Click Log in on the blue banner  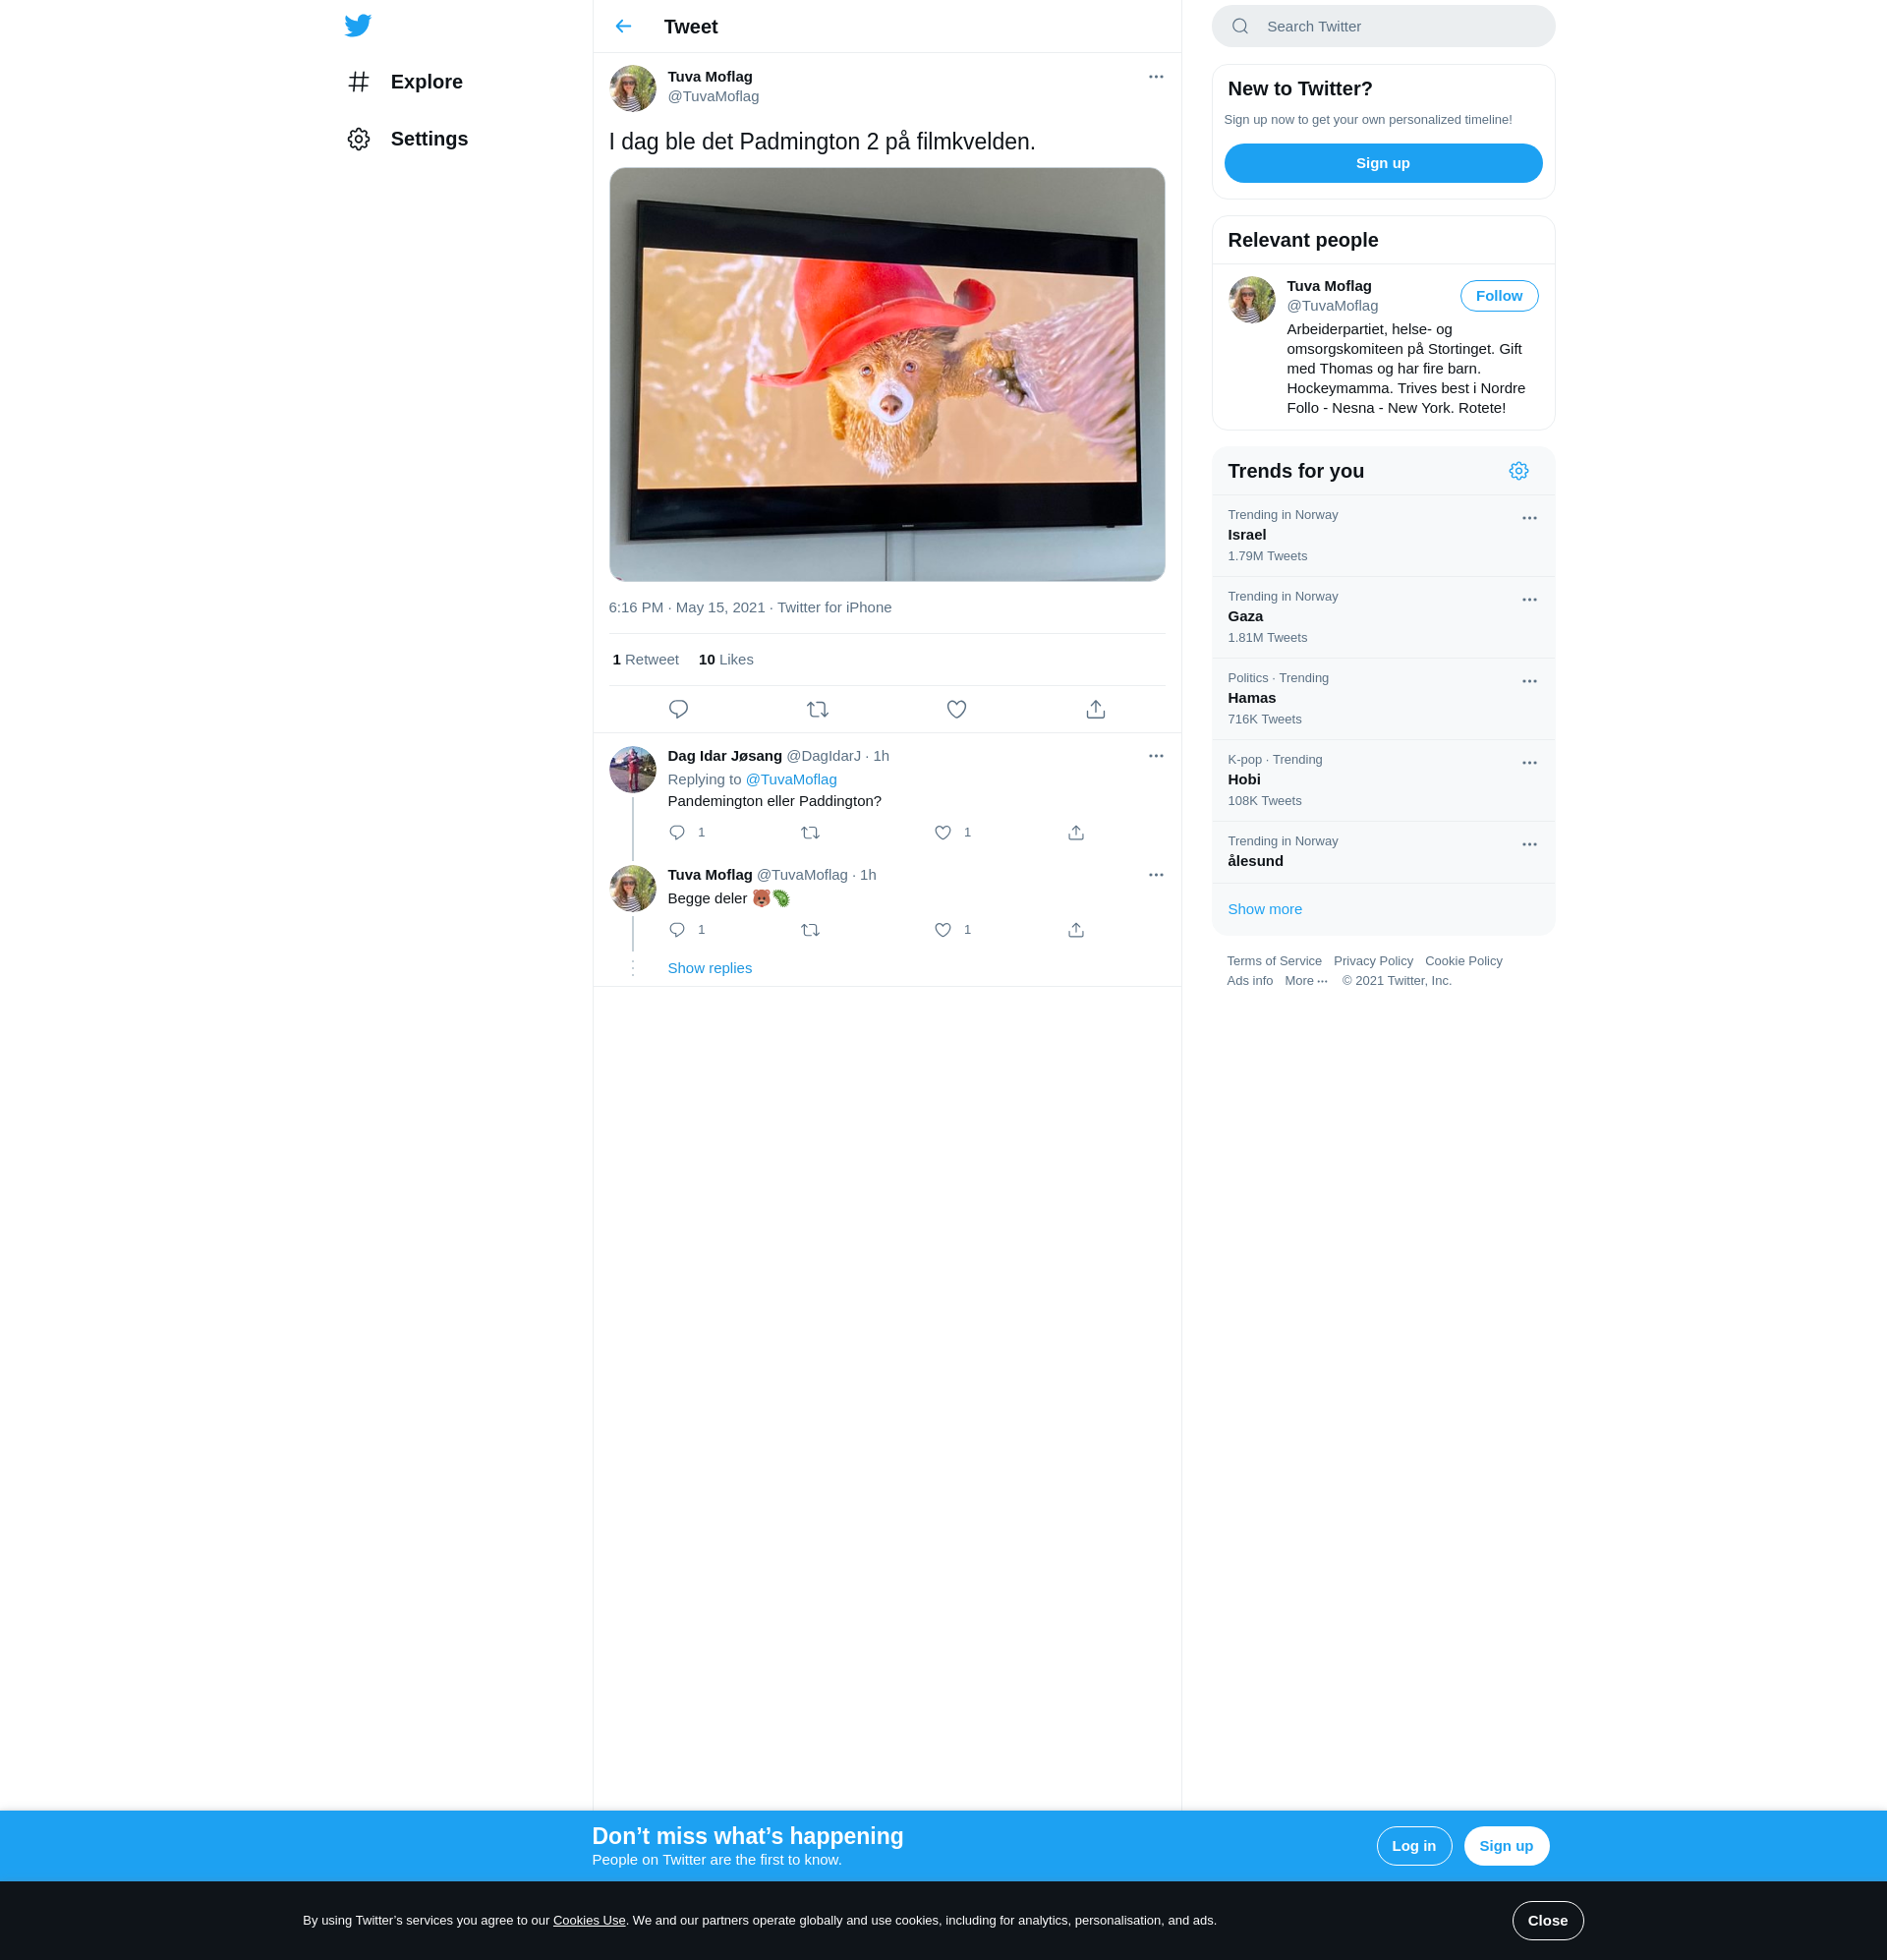(1414, 1846)
